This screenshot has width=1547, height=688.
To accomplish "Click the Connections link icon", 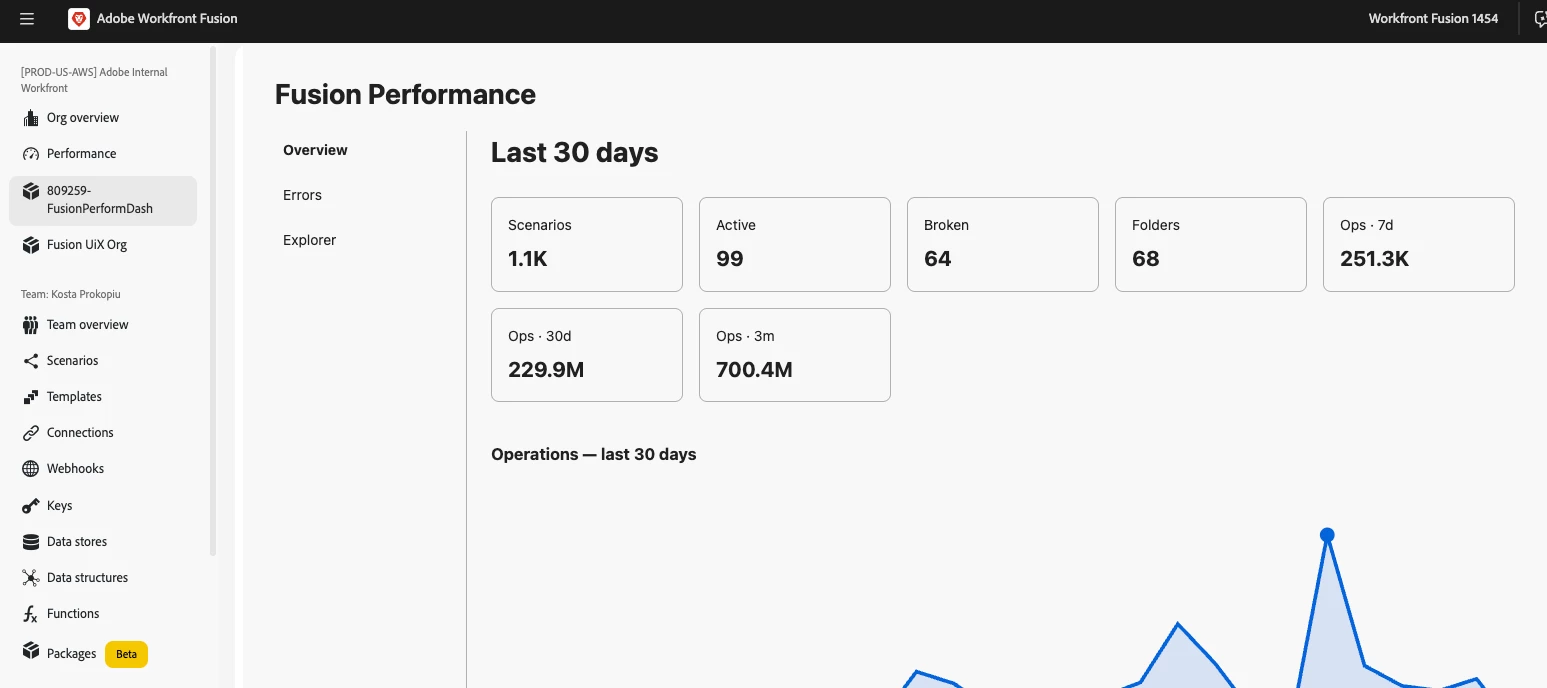I will 30,433.
